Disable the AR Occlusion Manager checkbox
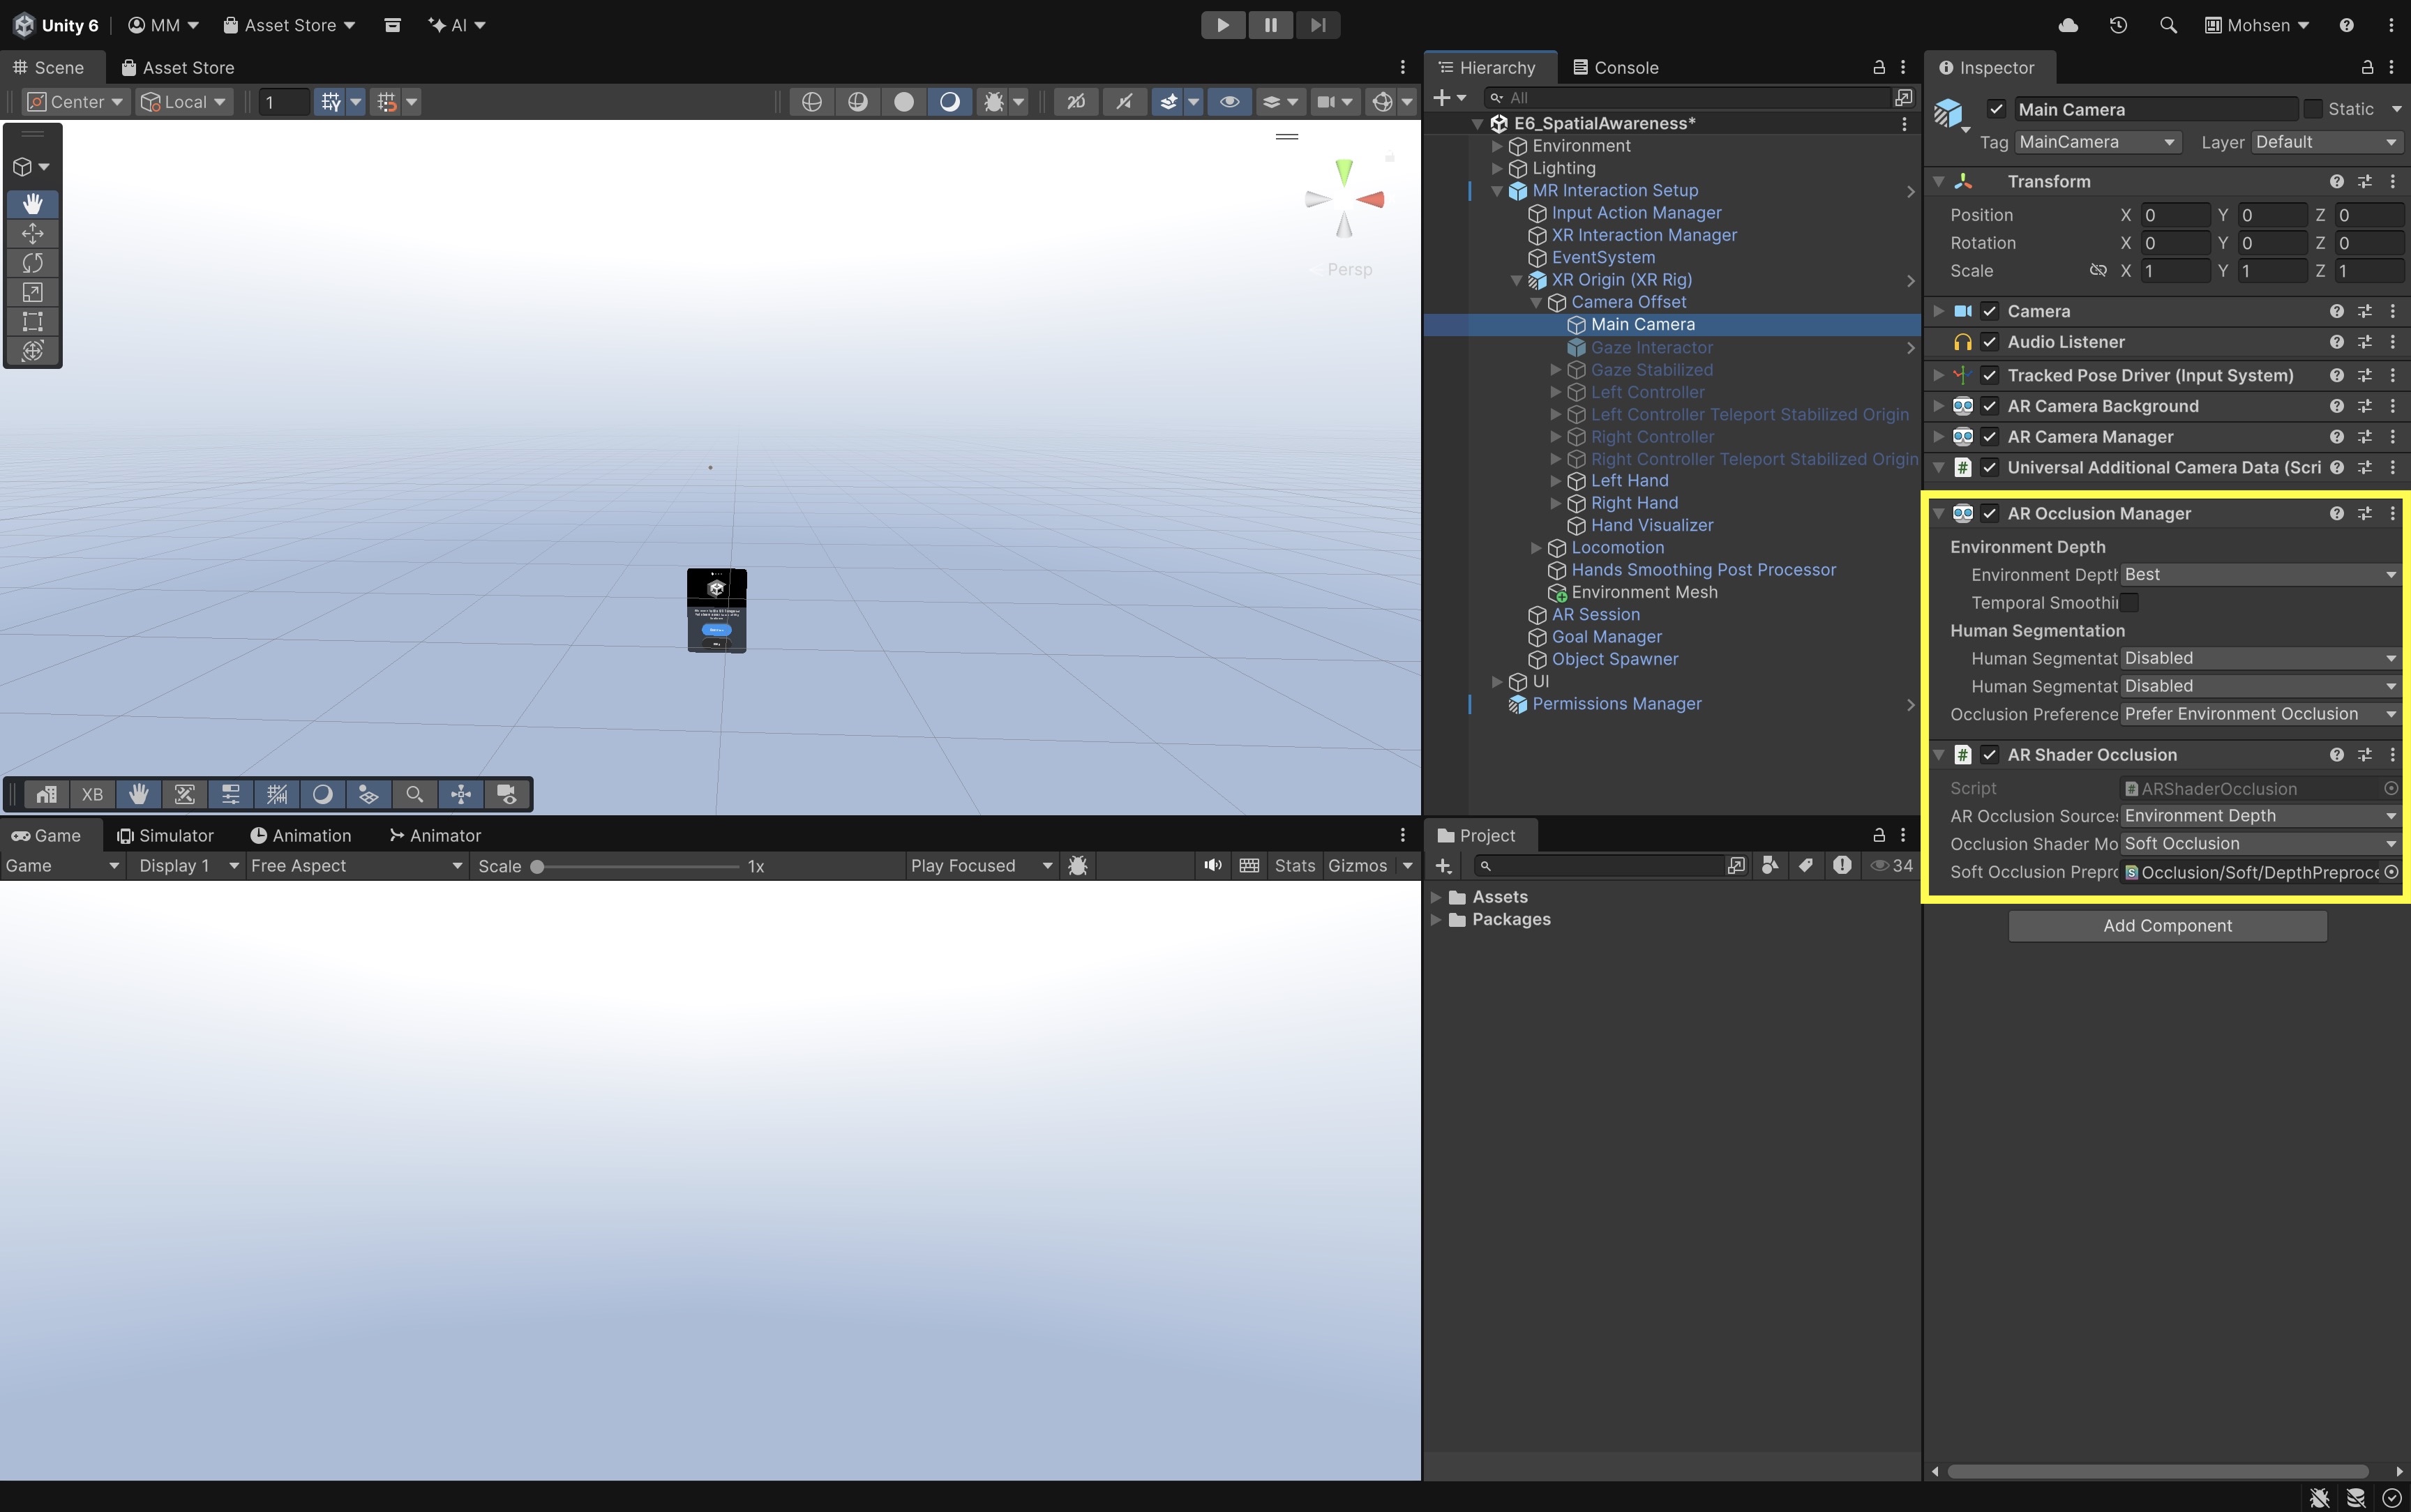Viewport: 2411px width, 1512px height. click(x=1990, y=513)
